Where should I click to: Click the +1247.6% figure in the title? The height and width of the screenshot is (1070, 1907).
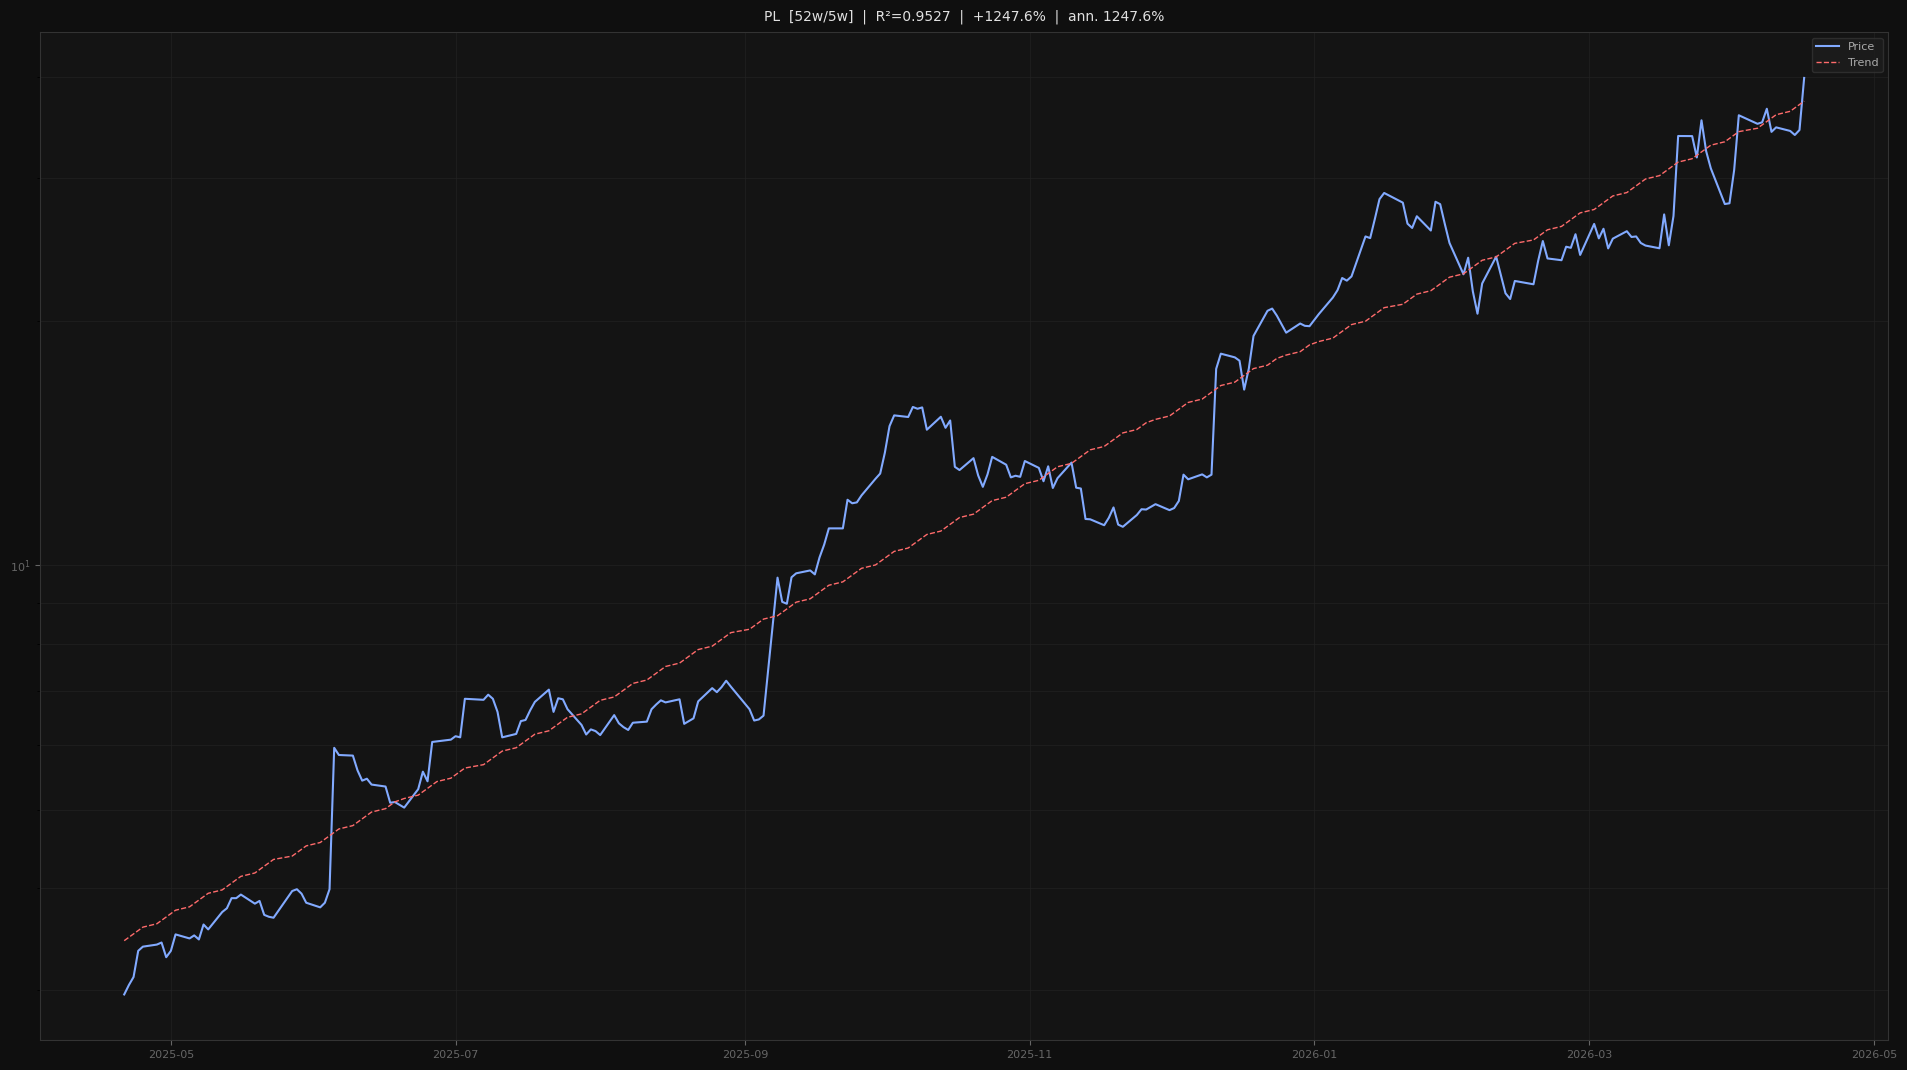(x=1011, y=16)
